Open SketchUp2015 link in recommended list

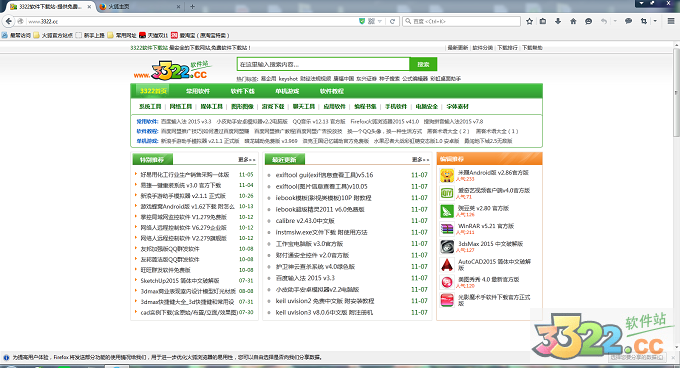[x=180, y=280]
